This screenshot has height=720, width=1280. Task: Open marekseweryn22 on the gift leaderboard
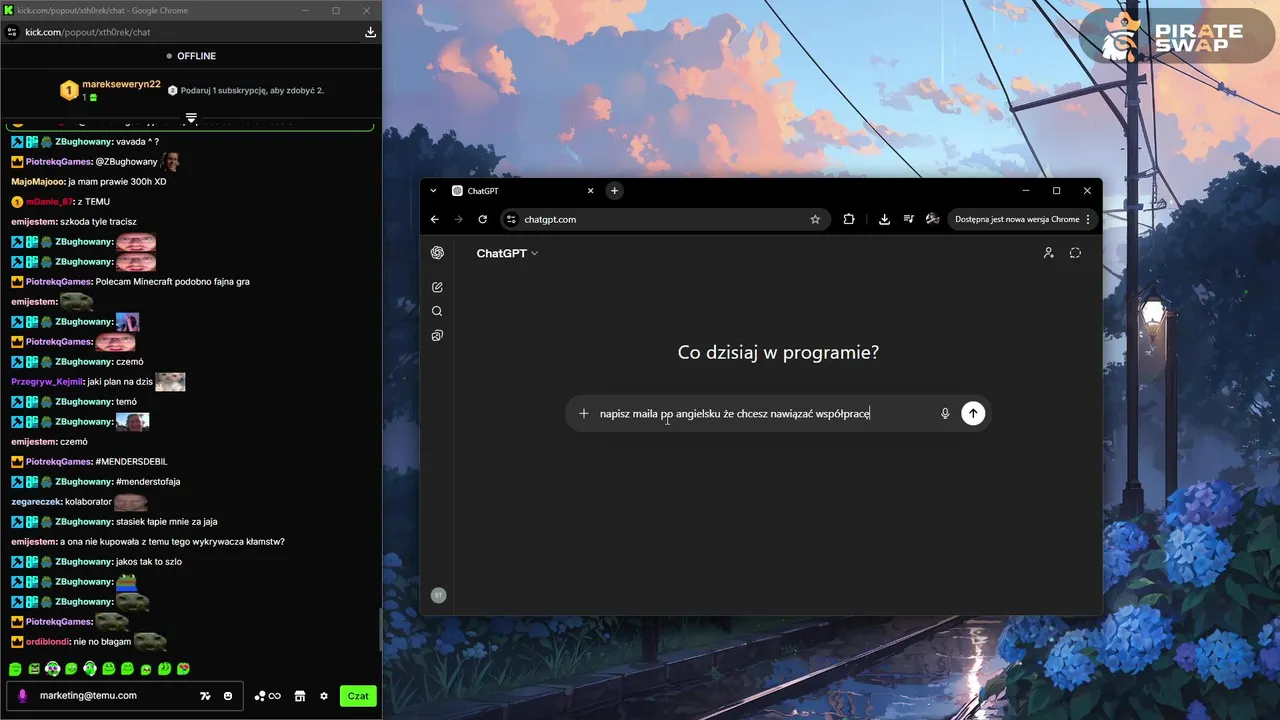(121, 84)
